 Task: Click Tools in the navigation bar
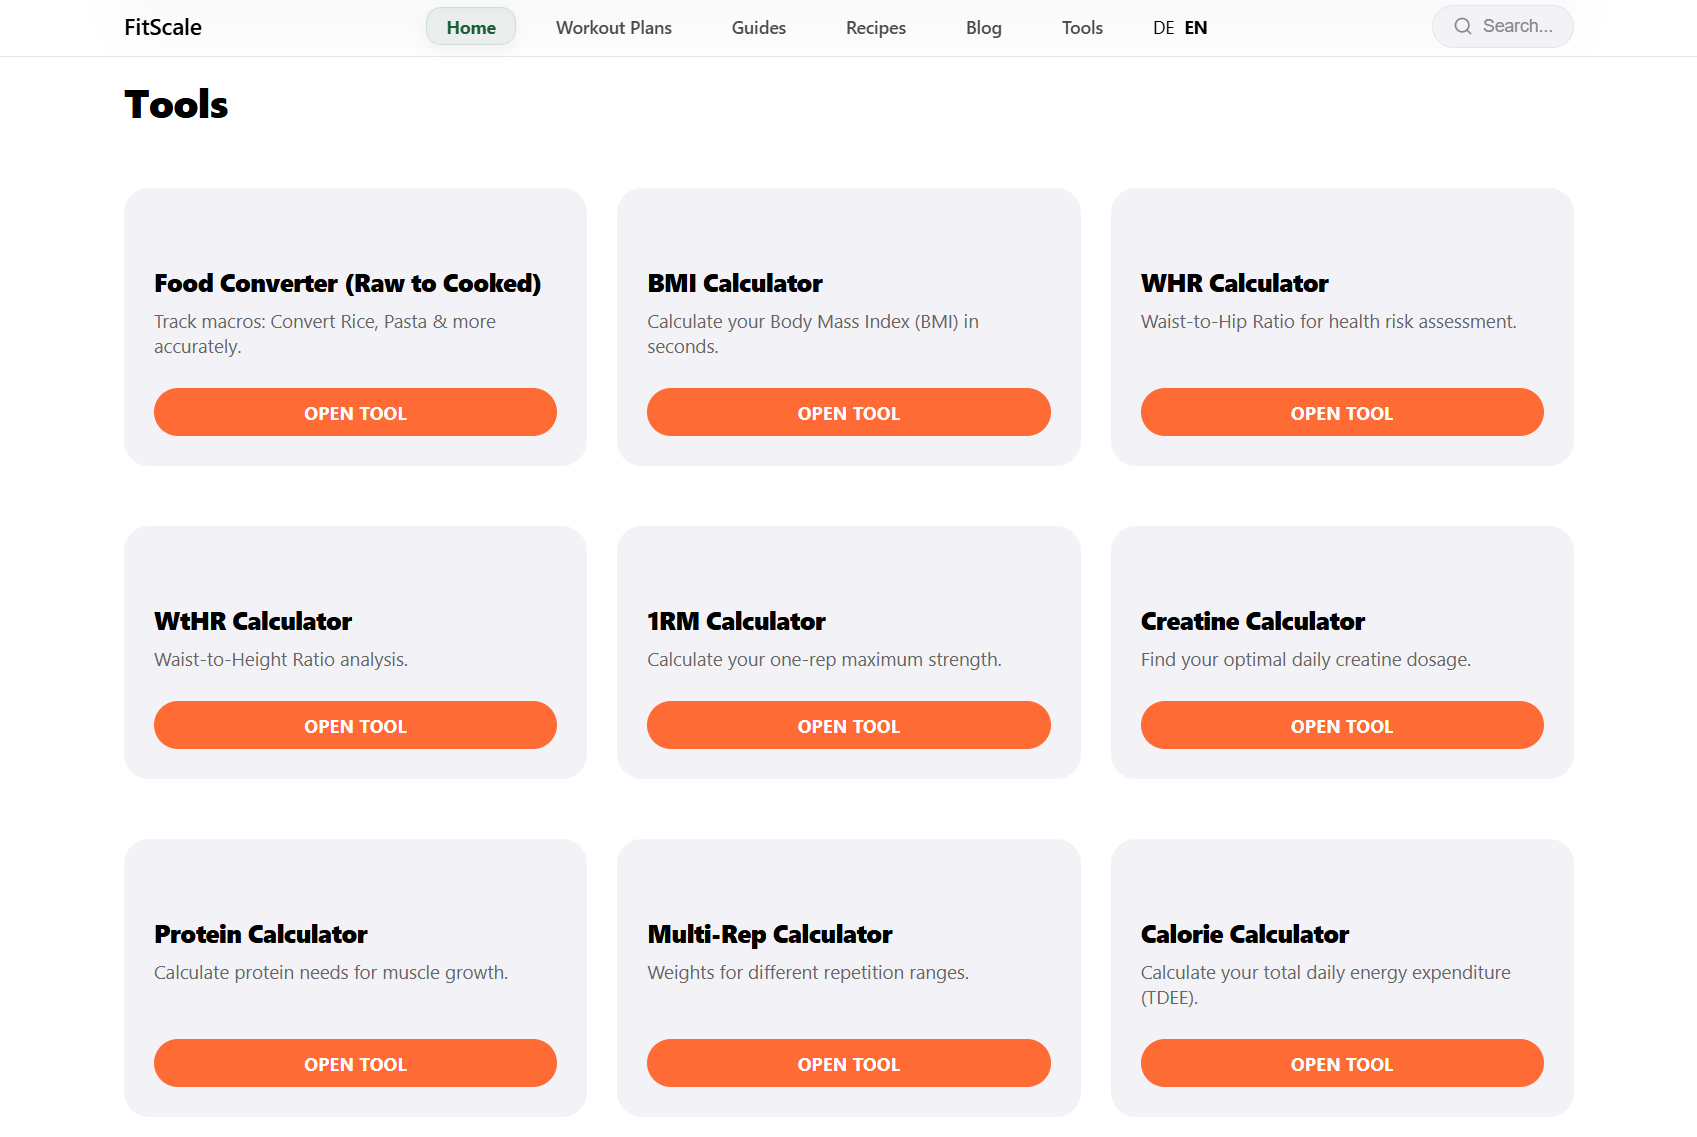point(1081,27)
